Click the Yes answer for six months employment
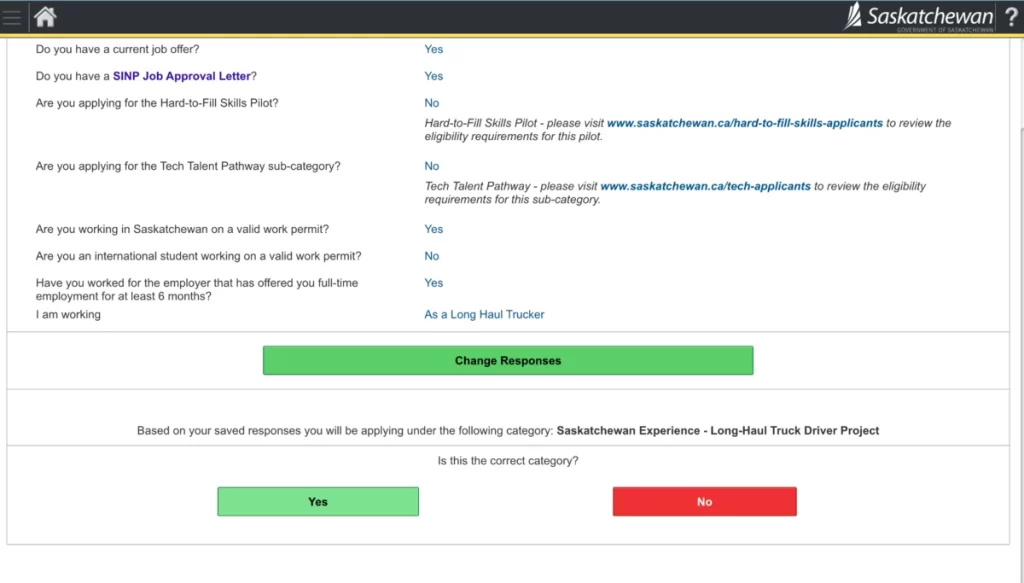 (433, 283)
